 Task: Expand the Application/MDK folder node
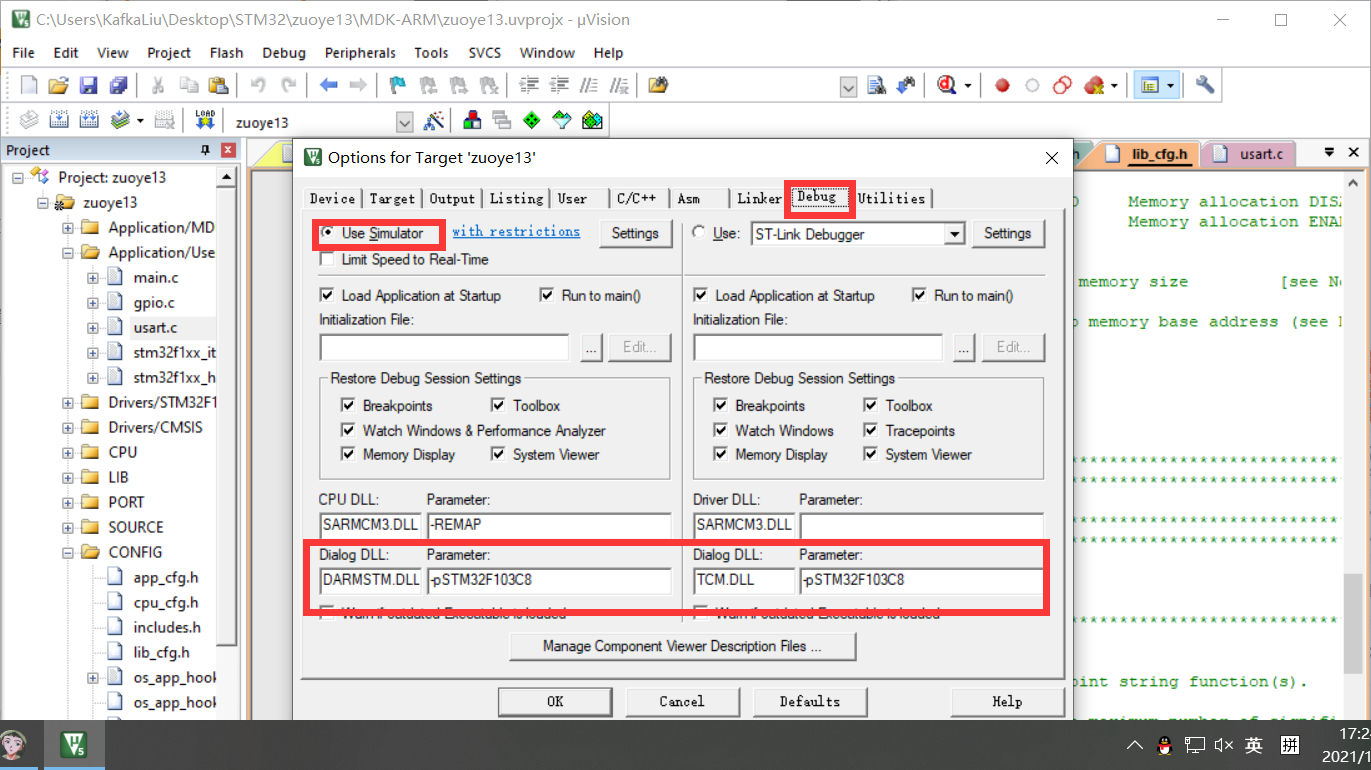coord(68,227)
